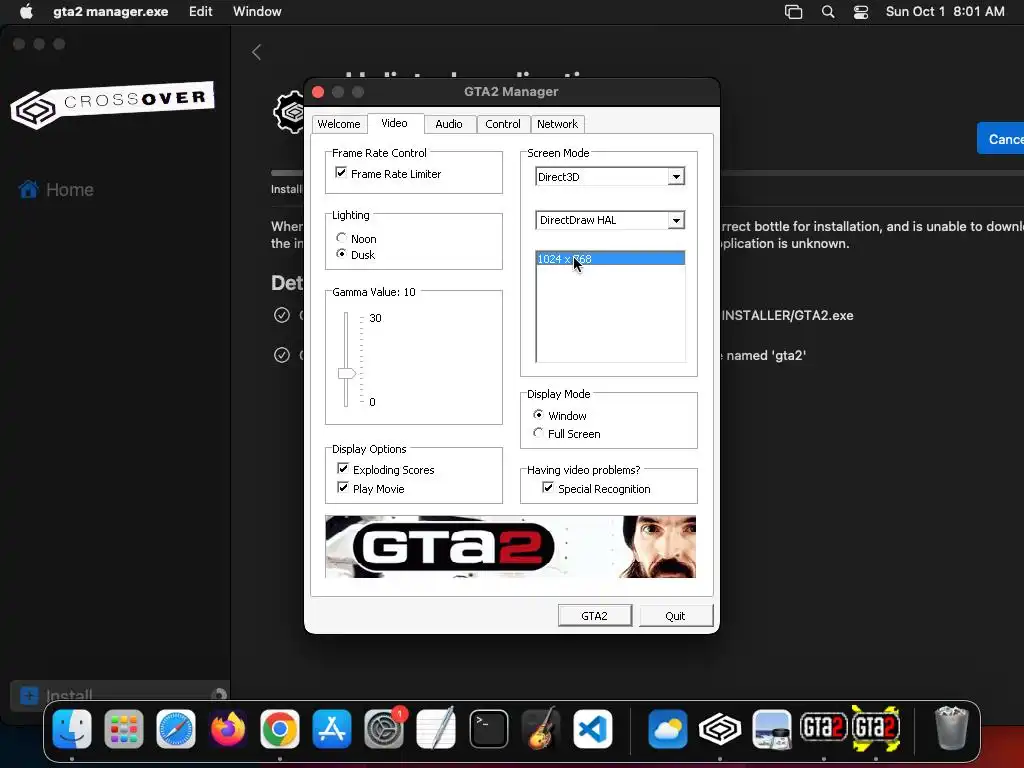Switch to the Audio tab
This screenshot has height=768, width=1024.
(x=449, y=124)
